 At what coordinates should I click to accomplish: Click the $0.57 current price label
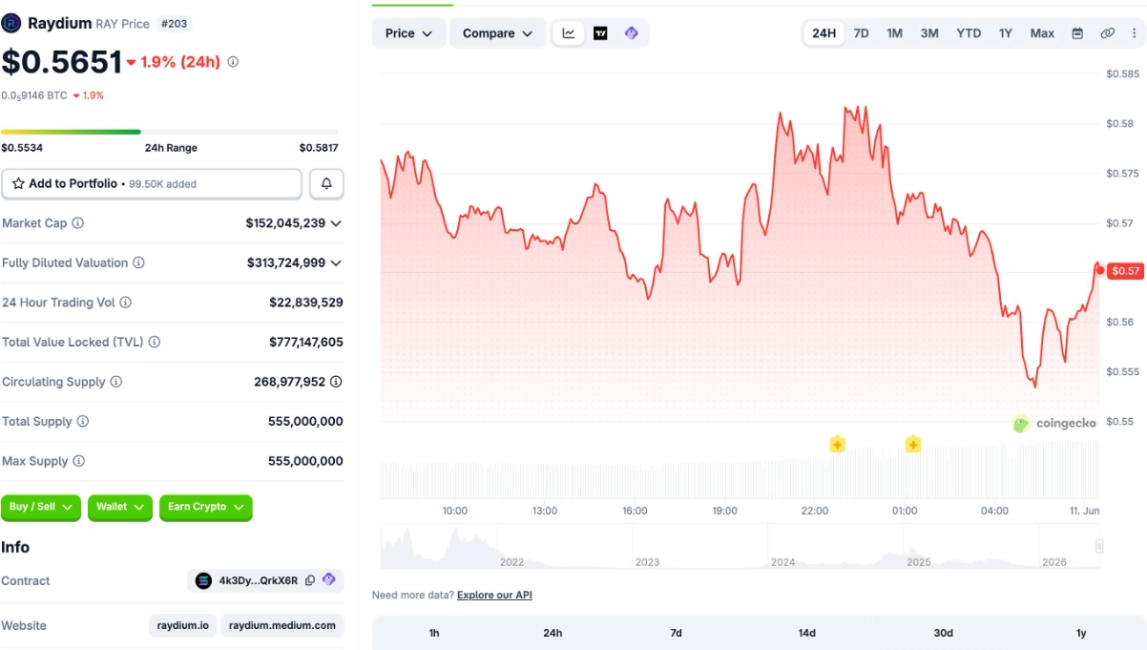coord(1125,271)
